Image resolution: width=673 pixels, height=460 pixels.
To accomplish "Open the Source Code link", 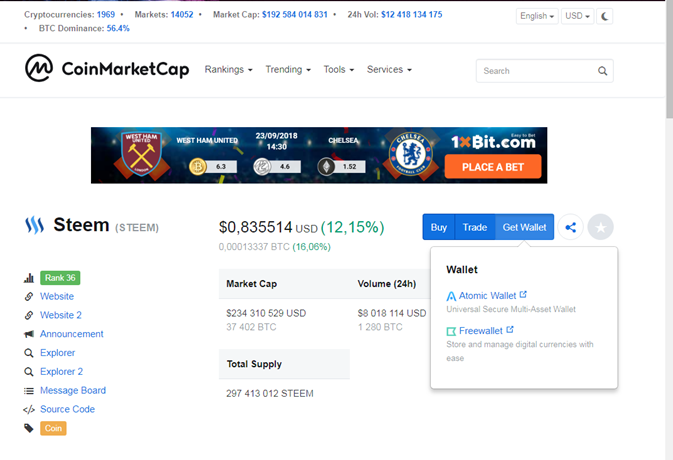I will point(67,409).
